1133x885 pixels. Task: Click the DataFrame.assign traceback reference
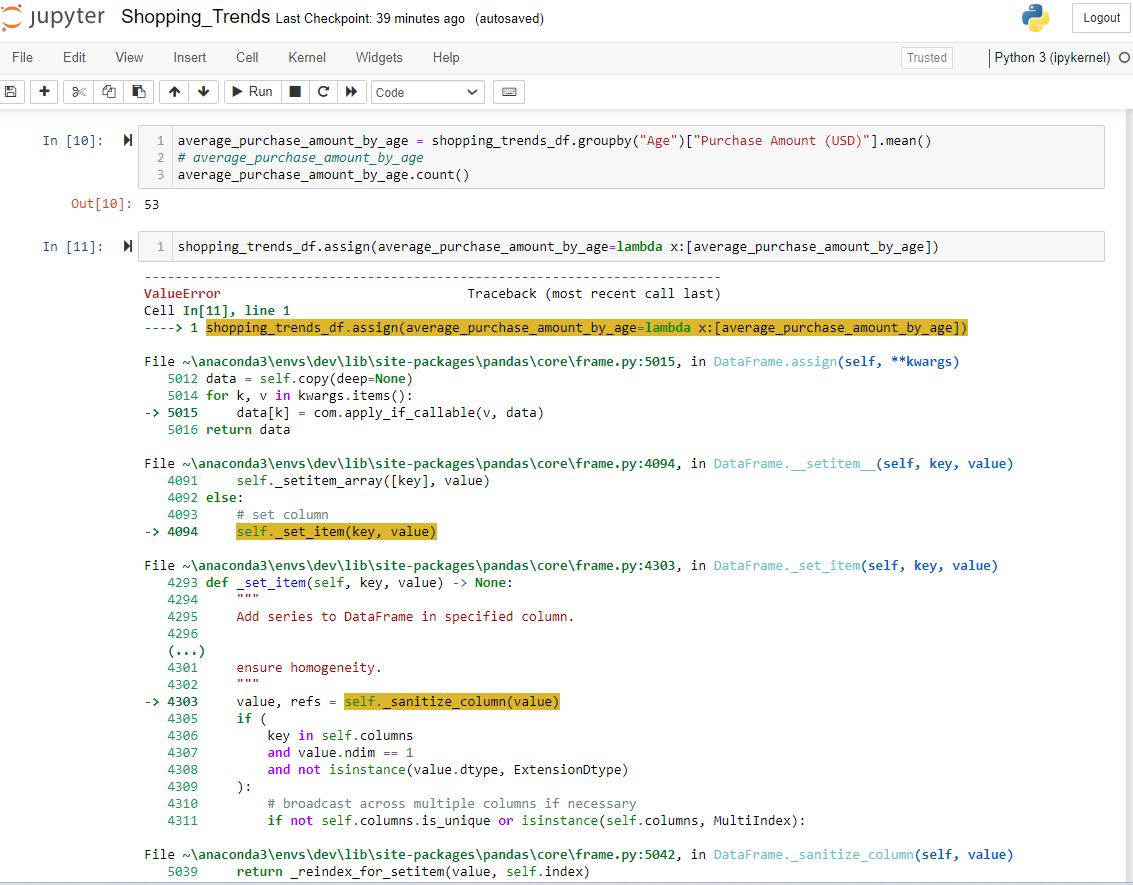tap(775, 361)
